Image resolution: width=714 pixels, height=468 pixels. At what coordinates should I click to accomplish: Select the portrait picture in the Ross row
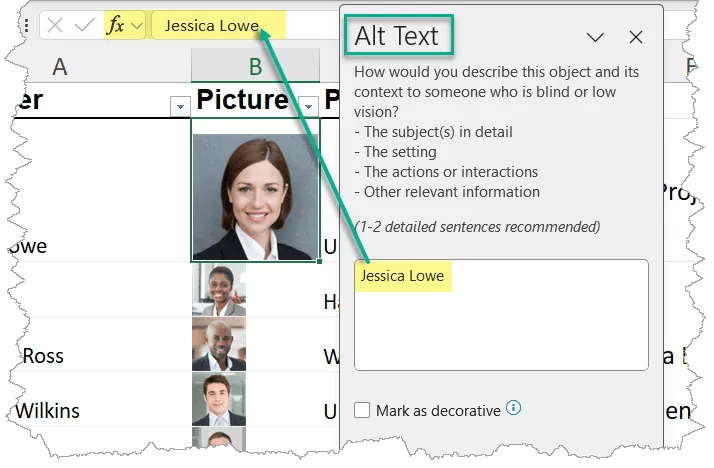tap(218, 345)
